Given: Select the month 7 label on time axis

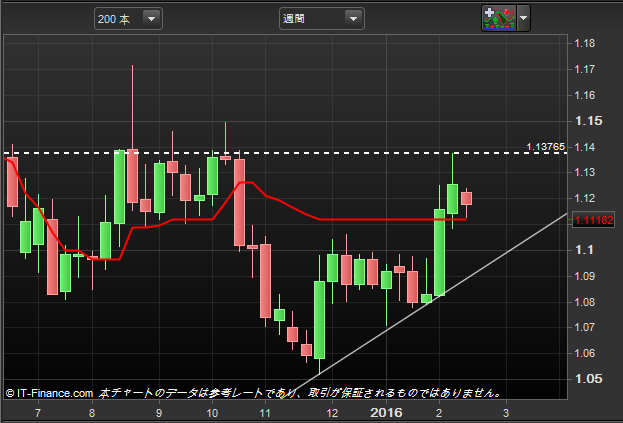Looking at the screenshot, I should 38,413.
